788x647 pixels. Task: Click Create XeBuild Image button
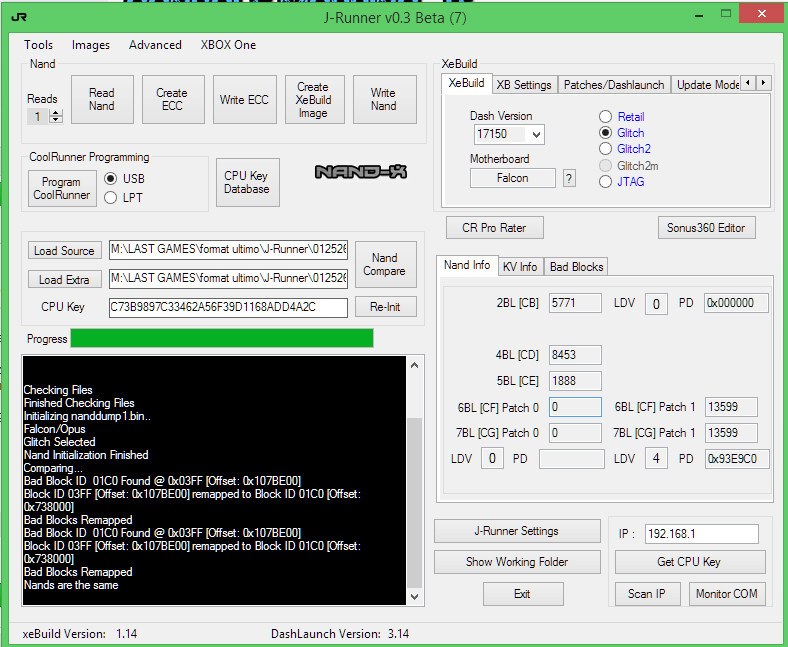click(x=314, y=100)
